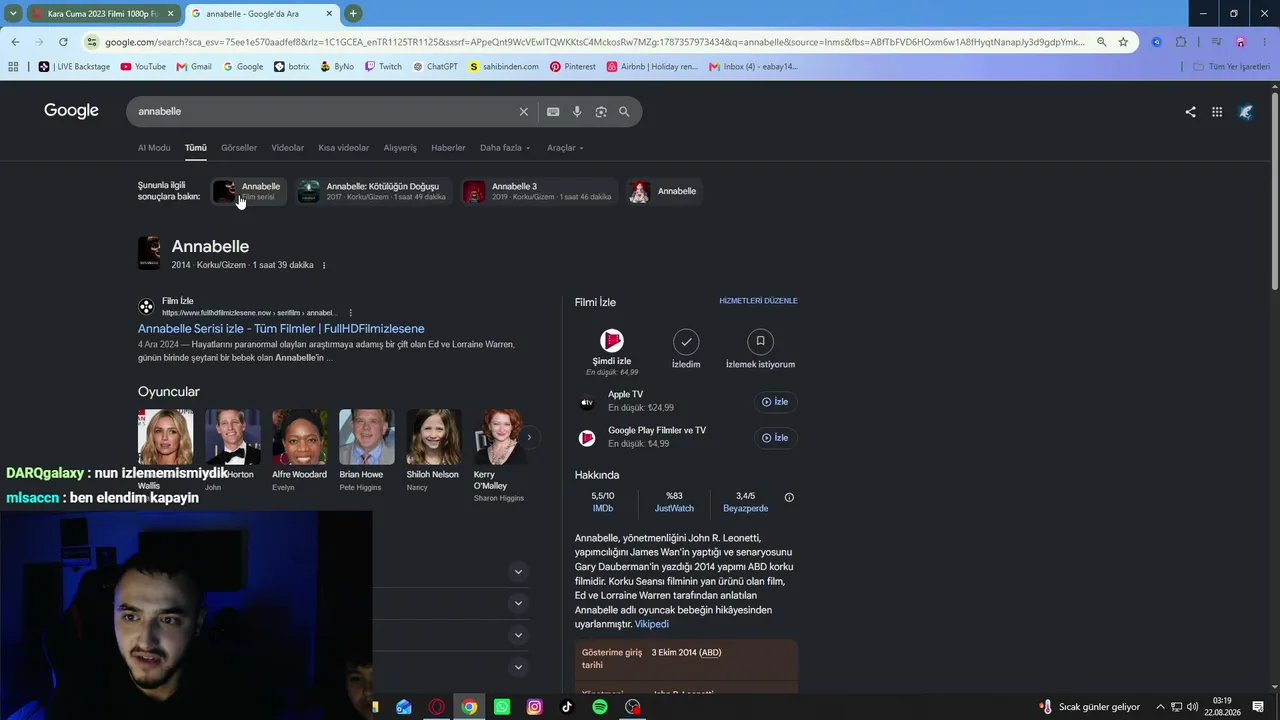
Task: Mark the film as watched (İzledim)
Action: click(x=686, y=342)
